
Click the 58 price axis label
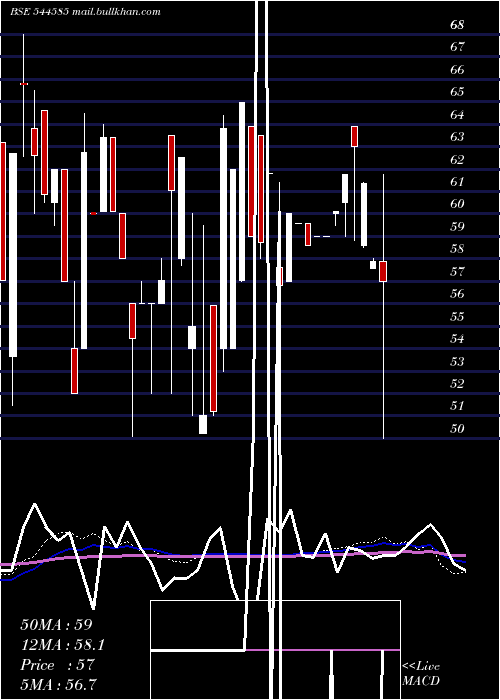pyautogui.click(x=457, y=249)
